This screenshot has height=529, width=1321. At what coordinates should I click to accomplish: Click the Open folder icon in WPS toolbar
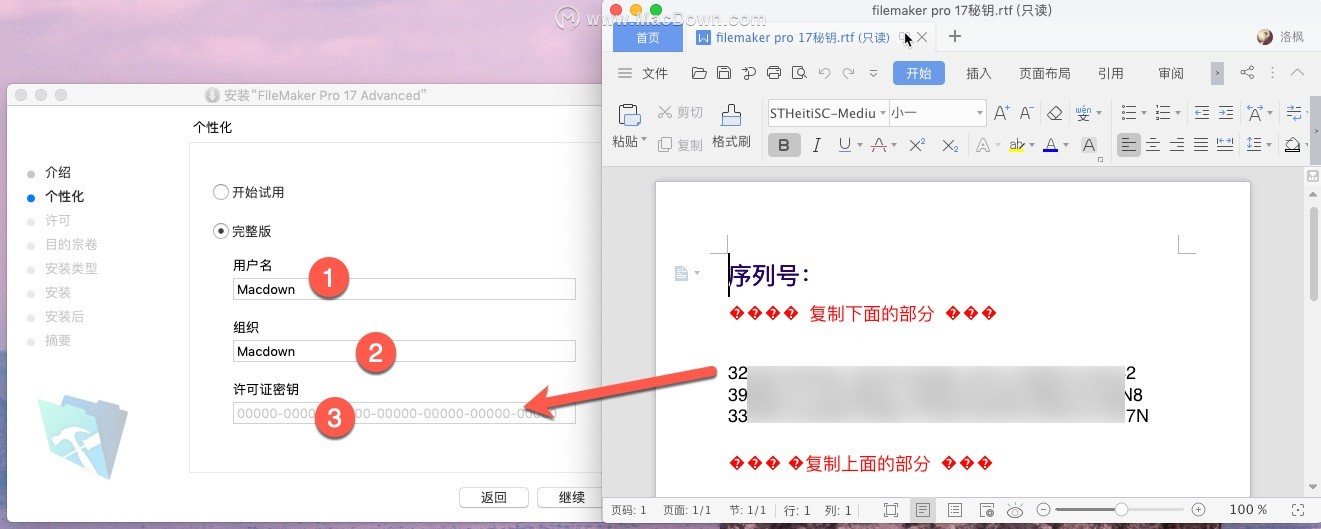pyautogui.click(x=699, y=73)
